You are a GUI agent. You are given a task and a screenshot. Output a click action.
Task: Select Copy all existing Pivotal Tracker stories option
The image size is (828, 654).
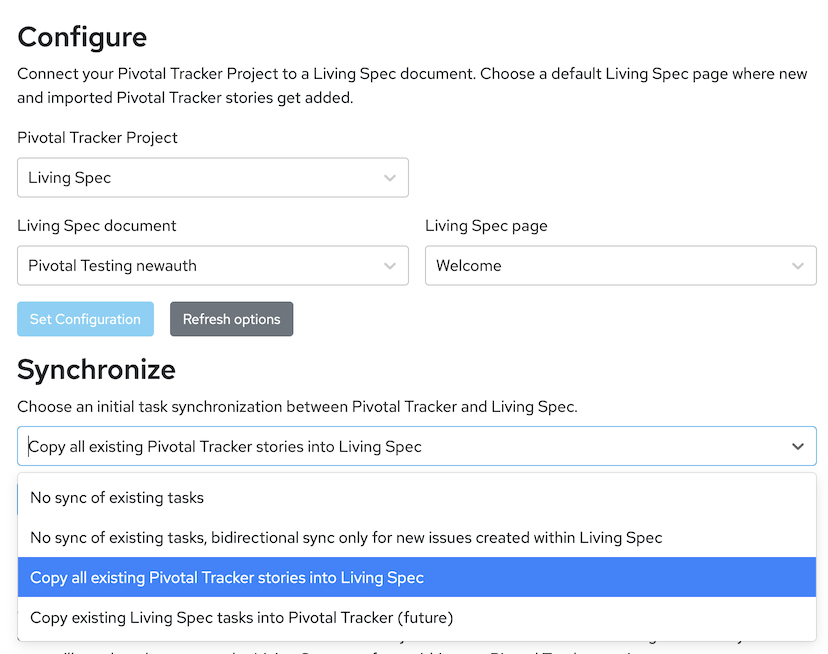[x=417, y=577]
